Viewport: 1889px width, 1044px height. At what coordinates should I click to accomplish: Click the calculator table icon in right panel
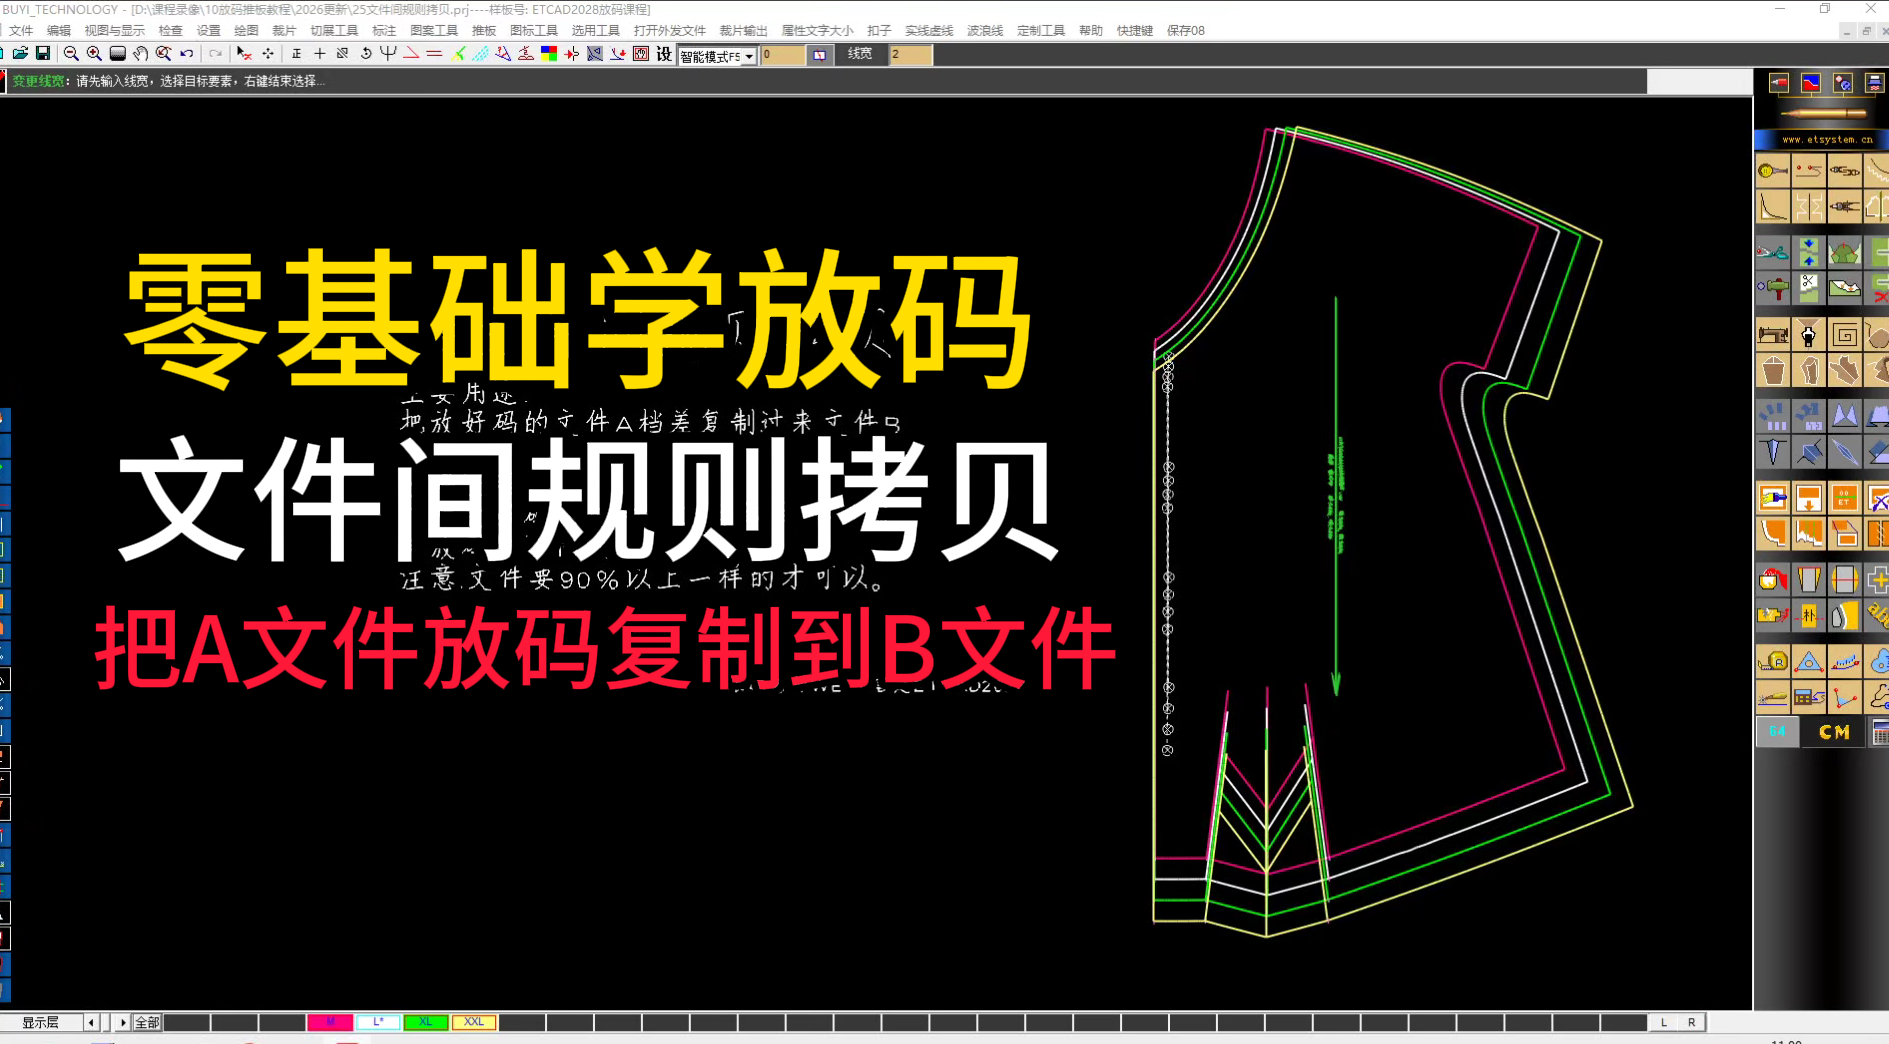1809,697
